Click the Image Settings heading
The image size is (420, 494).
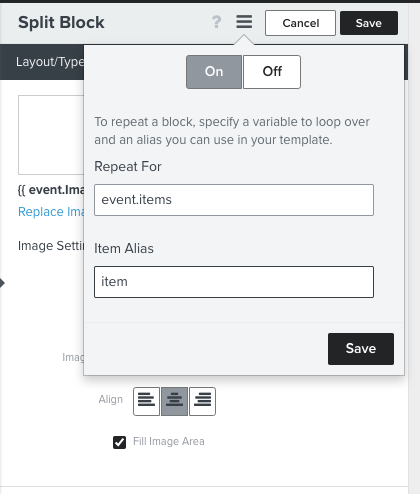[x=51, y=246]
